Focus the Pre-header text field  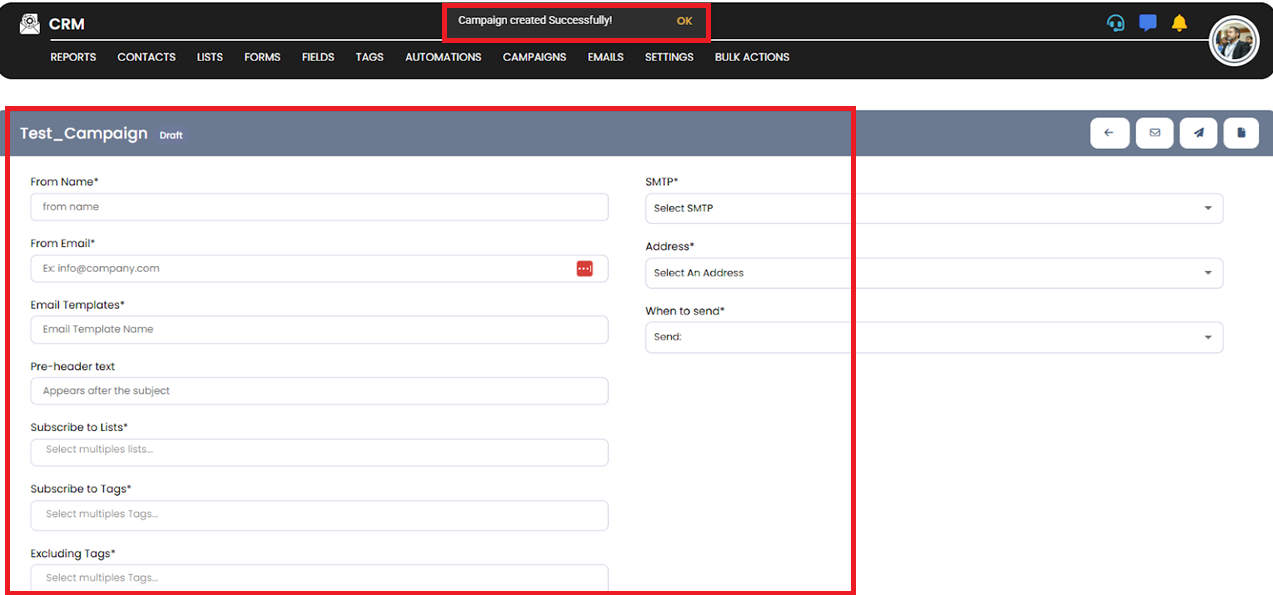[x=319, y=391]
